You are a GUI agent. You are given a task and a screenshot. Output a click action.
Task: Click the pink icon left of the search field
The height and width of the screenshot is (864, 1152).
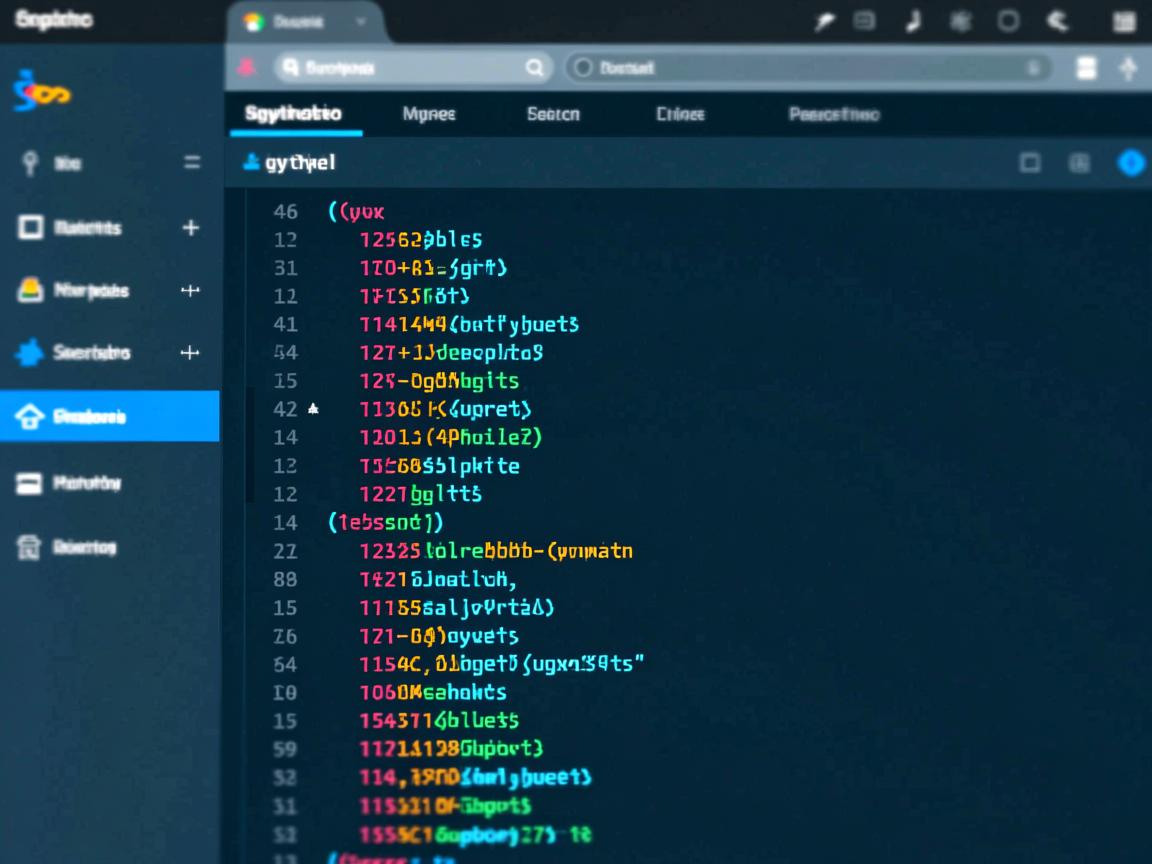pos(245,68)
